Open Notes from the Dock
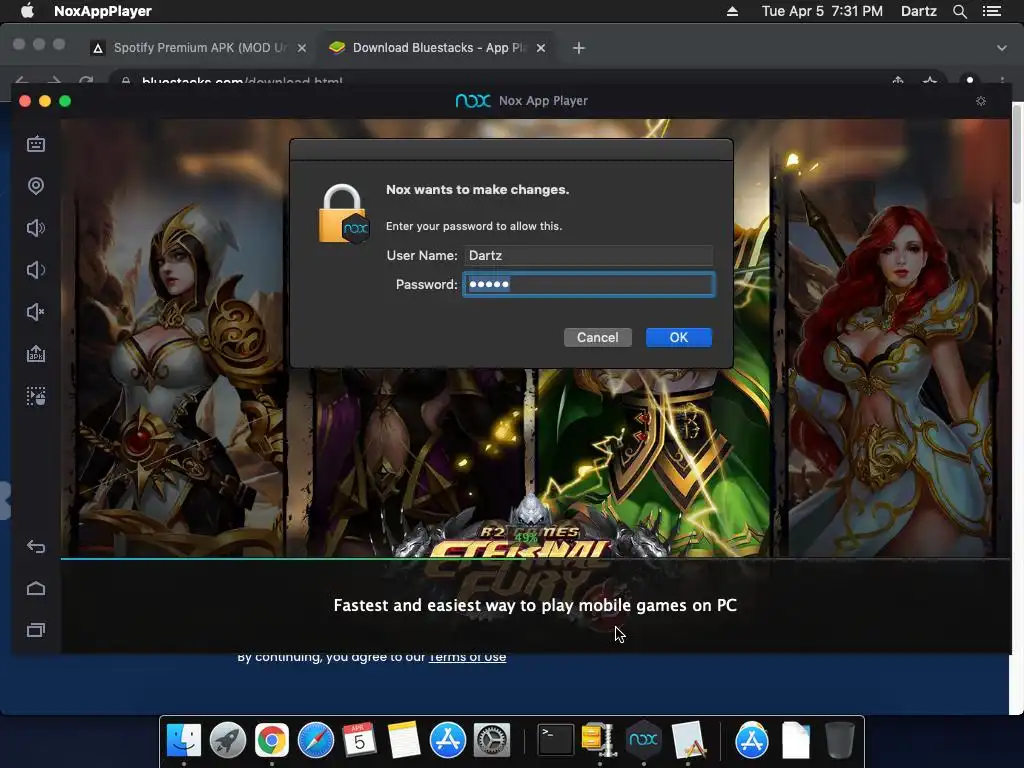Viewport: 1024px width, 768px height. pyautogui.click(x=404, y=740)
